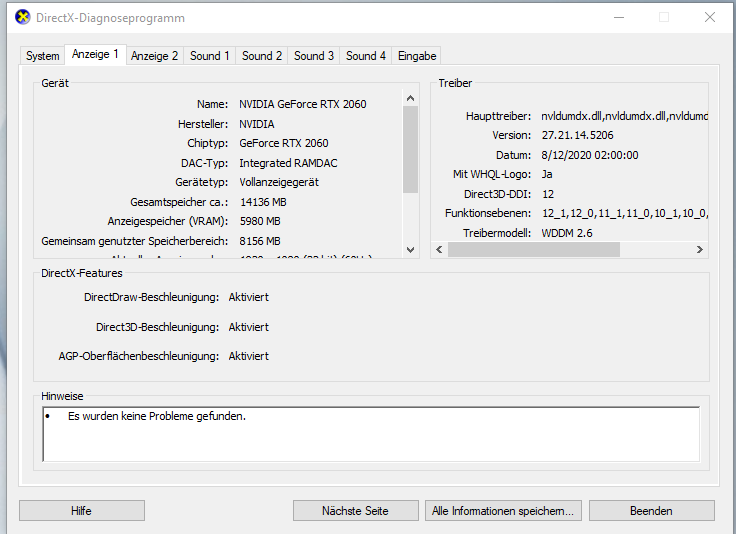The image size is (736, 534).
Task: Click the Nächste Seite button
Action: pyautogui.click(x=355, y=511)
